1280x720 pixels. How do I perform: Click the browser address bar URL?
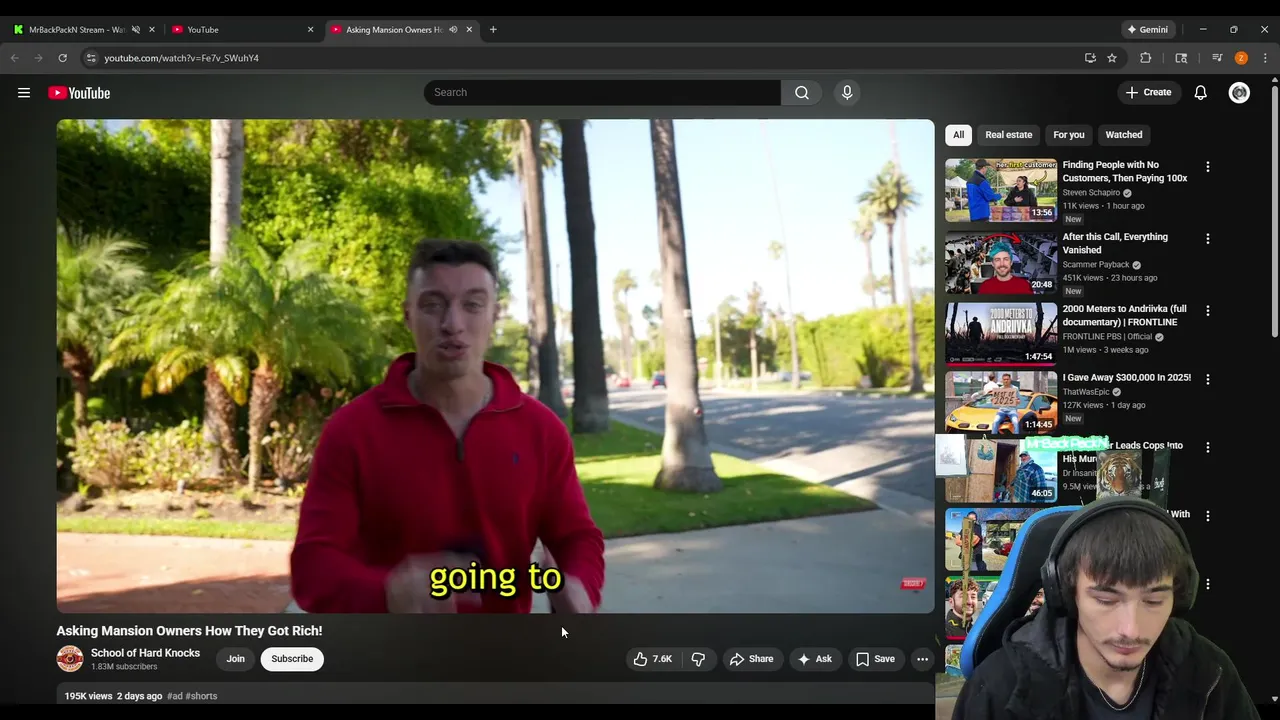181,58
